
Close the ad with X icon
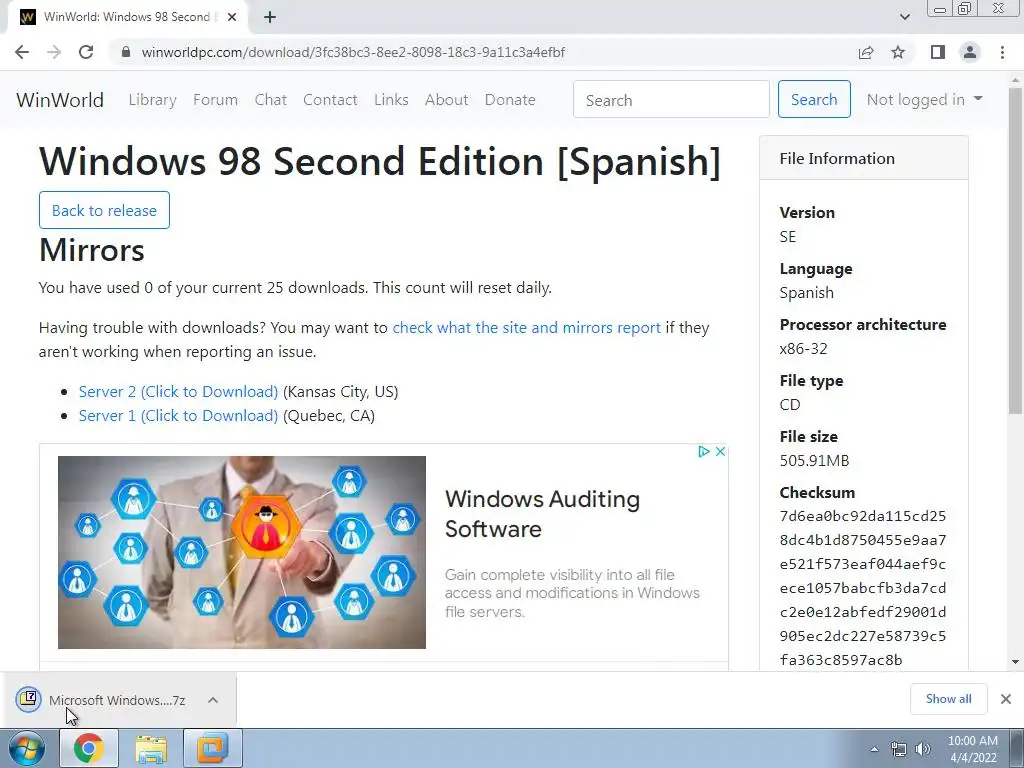click(720, 451)
